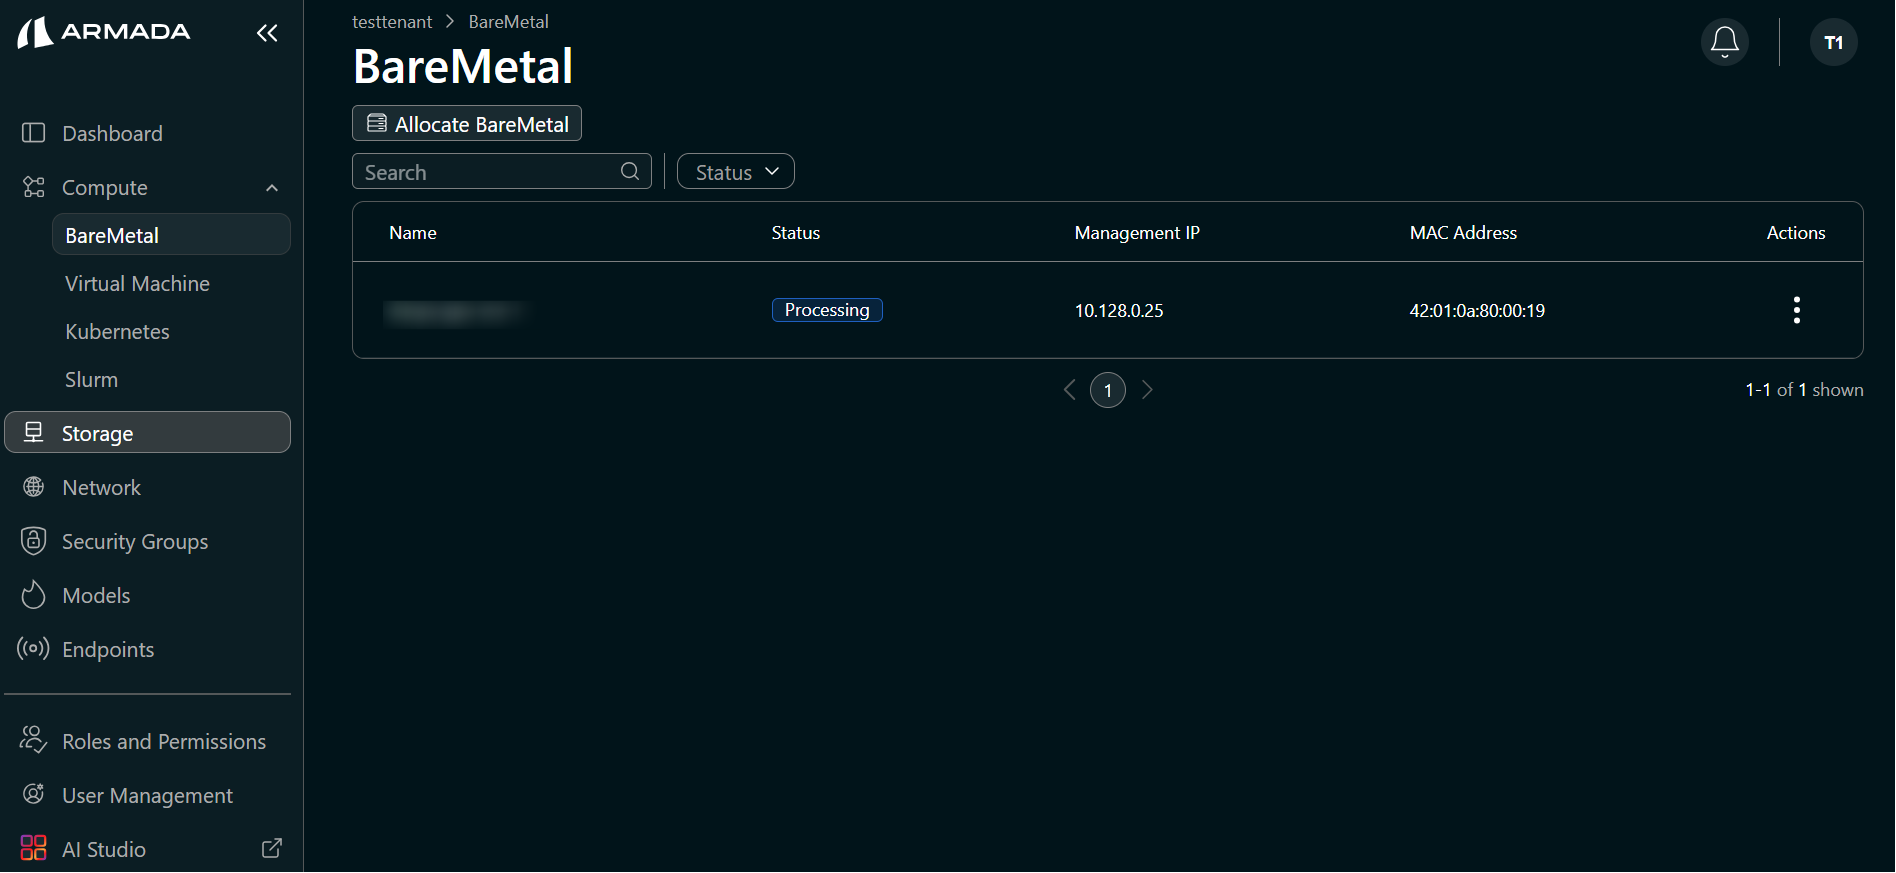Click the Dashboard sidebar icon
This screenshot has height=873, width=1896.
(34, 133)
